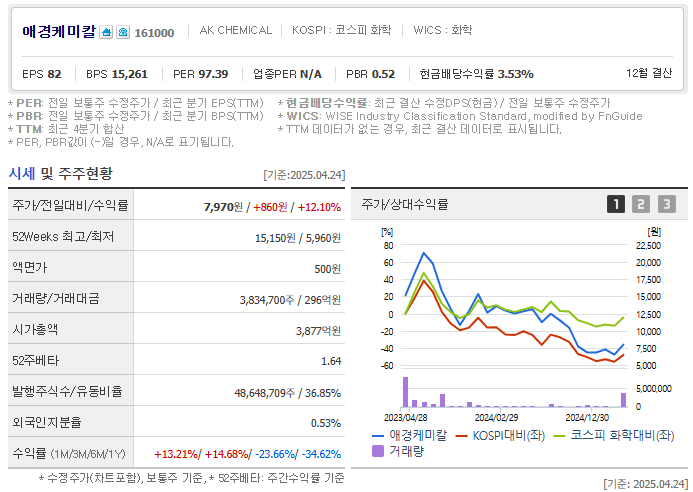Select the stock code 161000

[x=154, y=33]
